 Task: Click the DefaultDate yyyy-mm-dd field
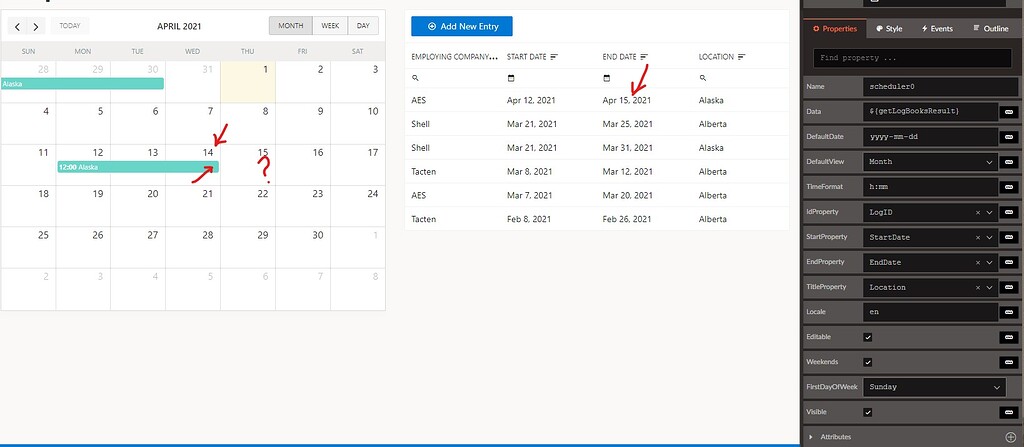pyautogui.click(x=931, y=137)
